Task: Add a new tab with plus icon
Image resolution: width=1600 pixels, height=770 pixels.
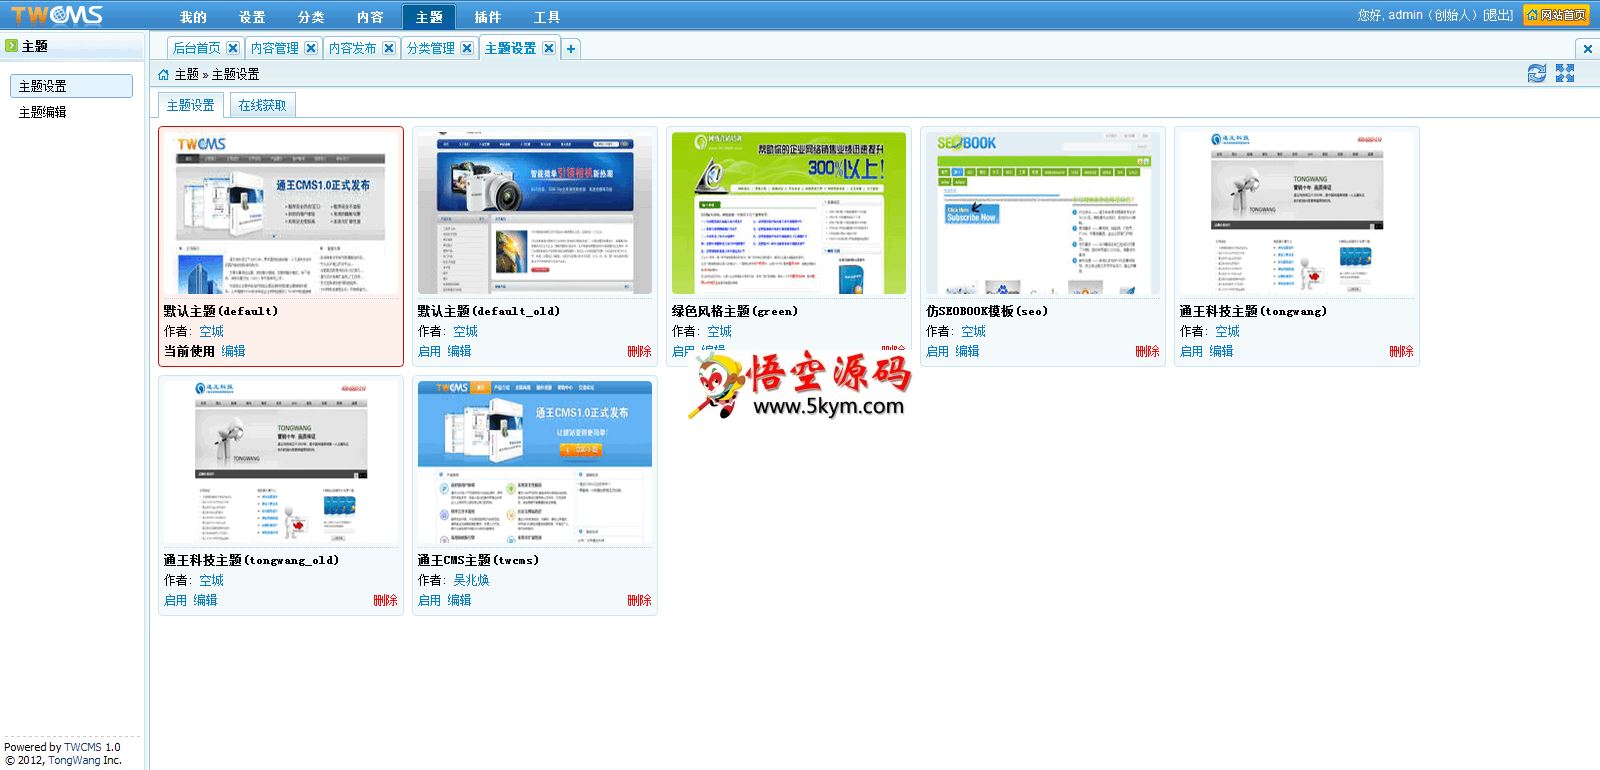Action: click(x=571, y=48)
